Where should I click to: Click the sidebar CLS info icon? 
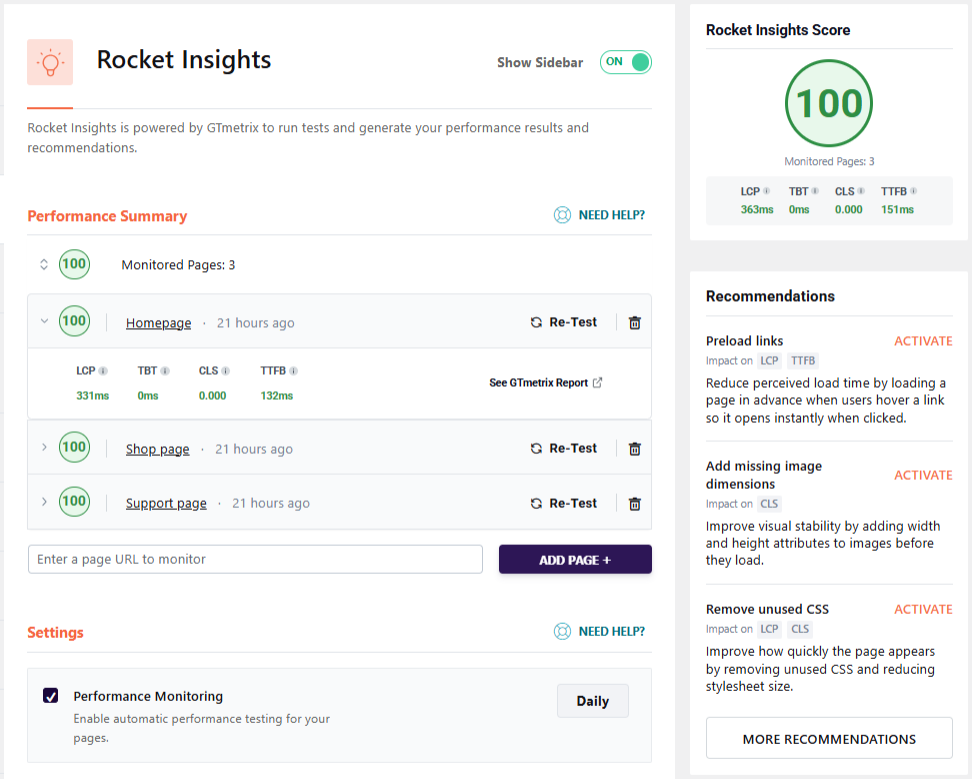pos(861,191)
